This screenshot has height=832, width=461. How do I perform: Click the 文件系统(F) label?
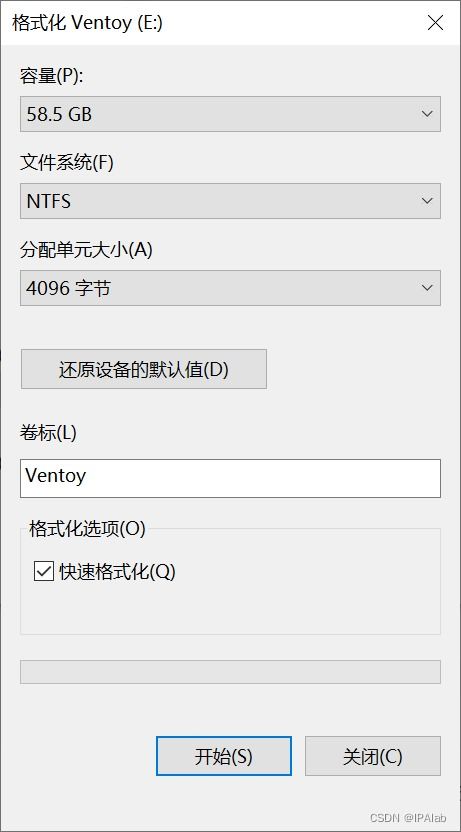67,162
